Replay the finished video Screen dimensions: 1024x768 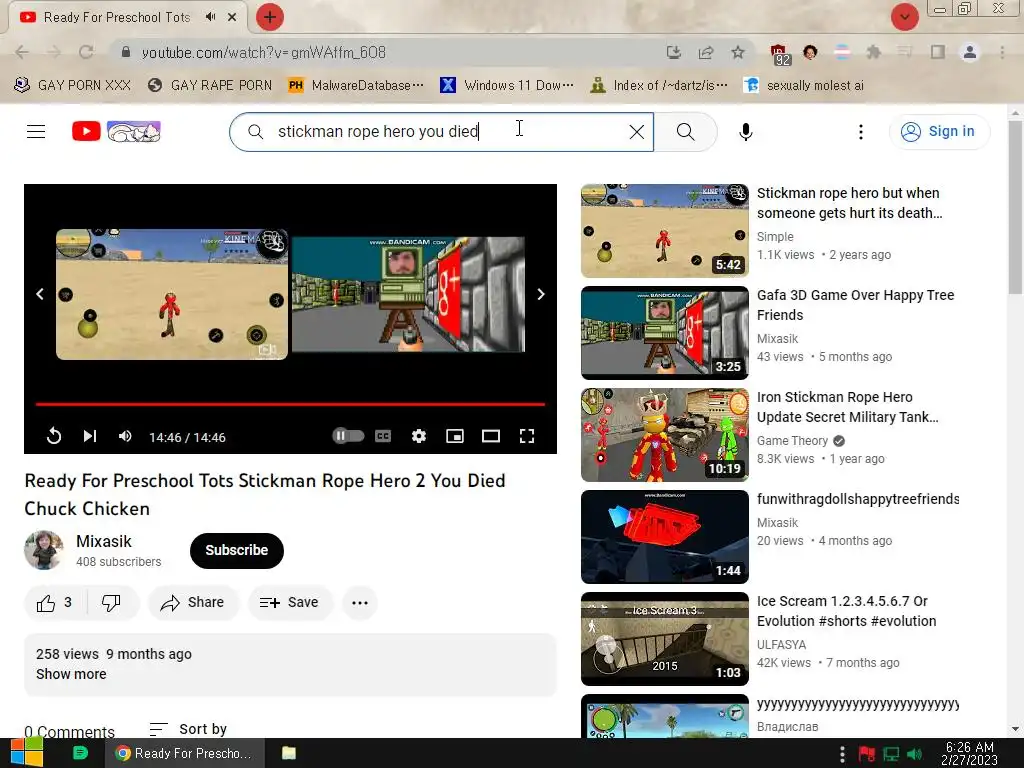pos(54,436)
